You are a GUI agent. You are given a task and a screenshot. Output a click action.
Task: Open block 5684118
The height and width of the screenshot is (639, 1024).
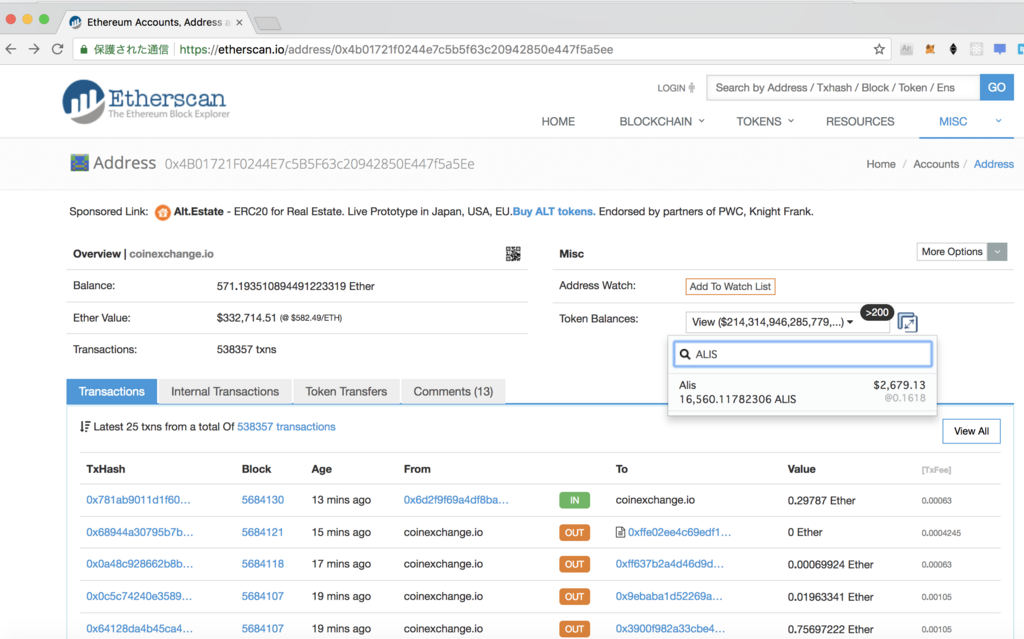tap(263, 564)
